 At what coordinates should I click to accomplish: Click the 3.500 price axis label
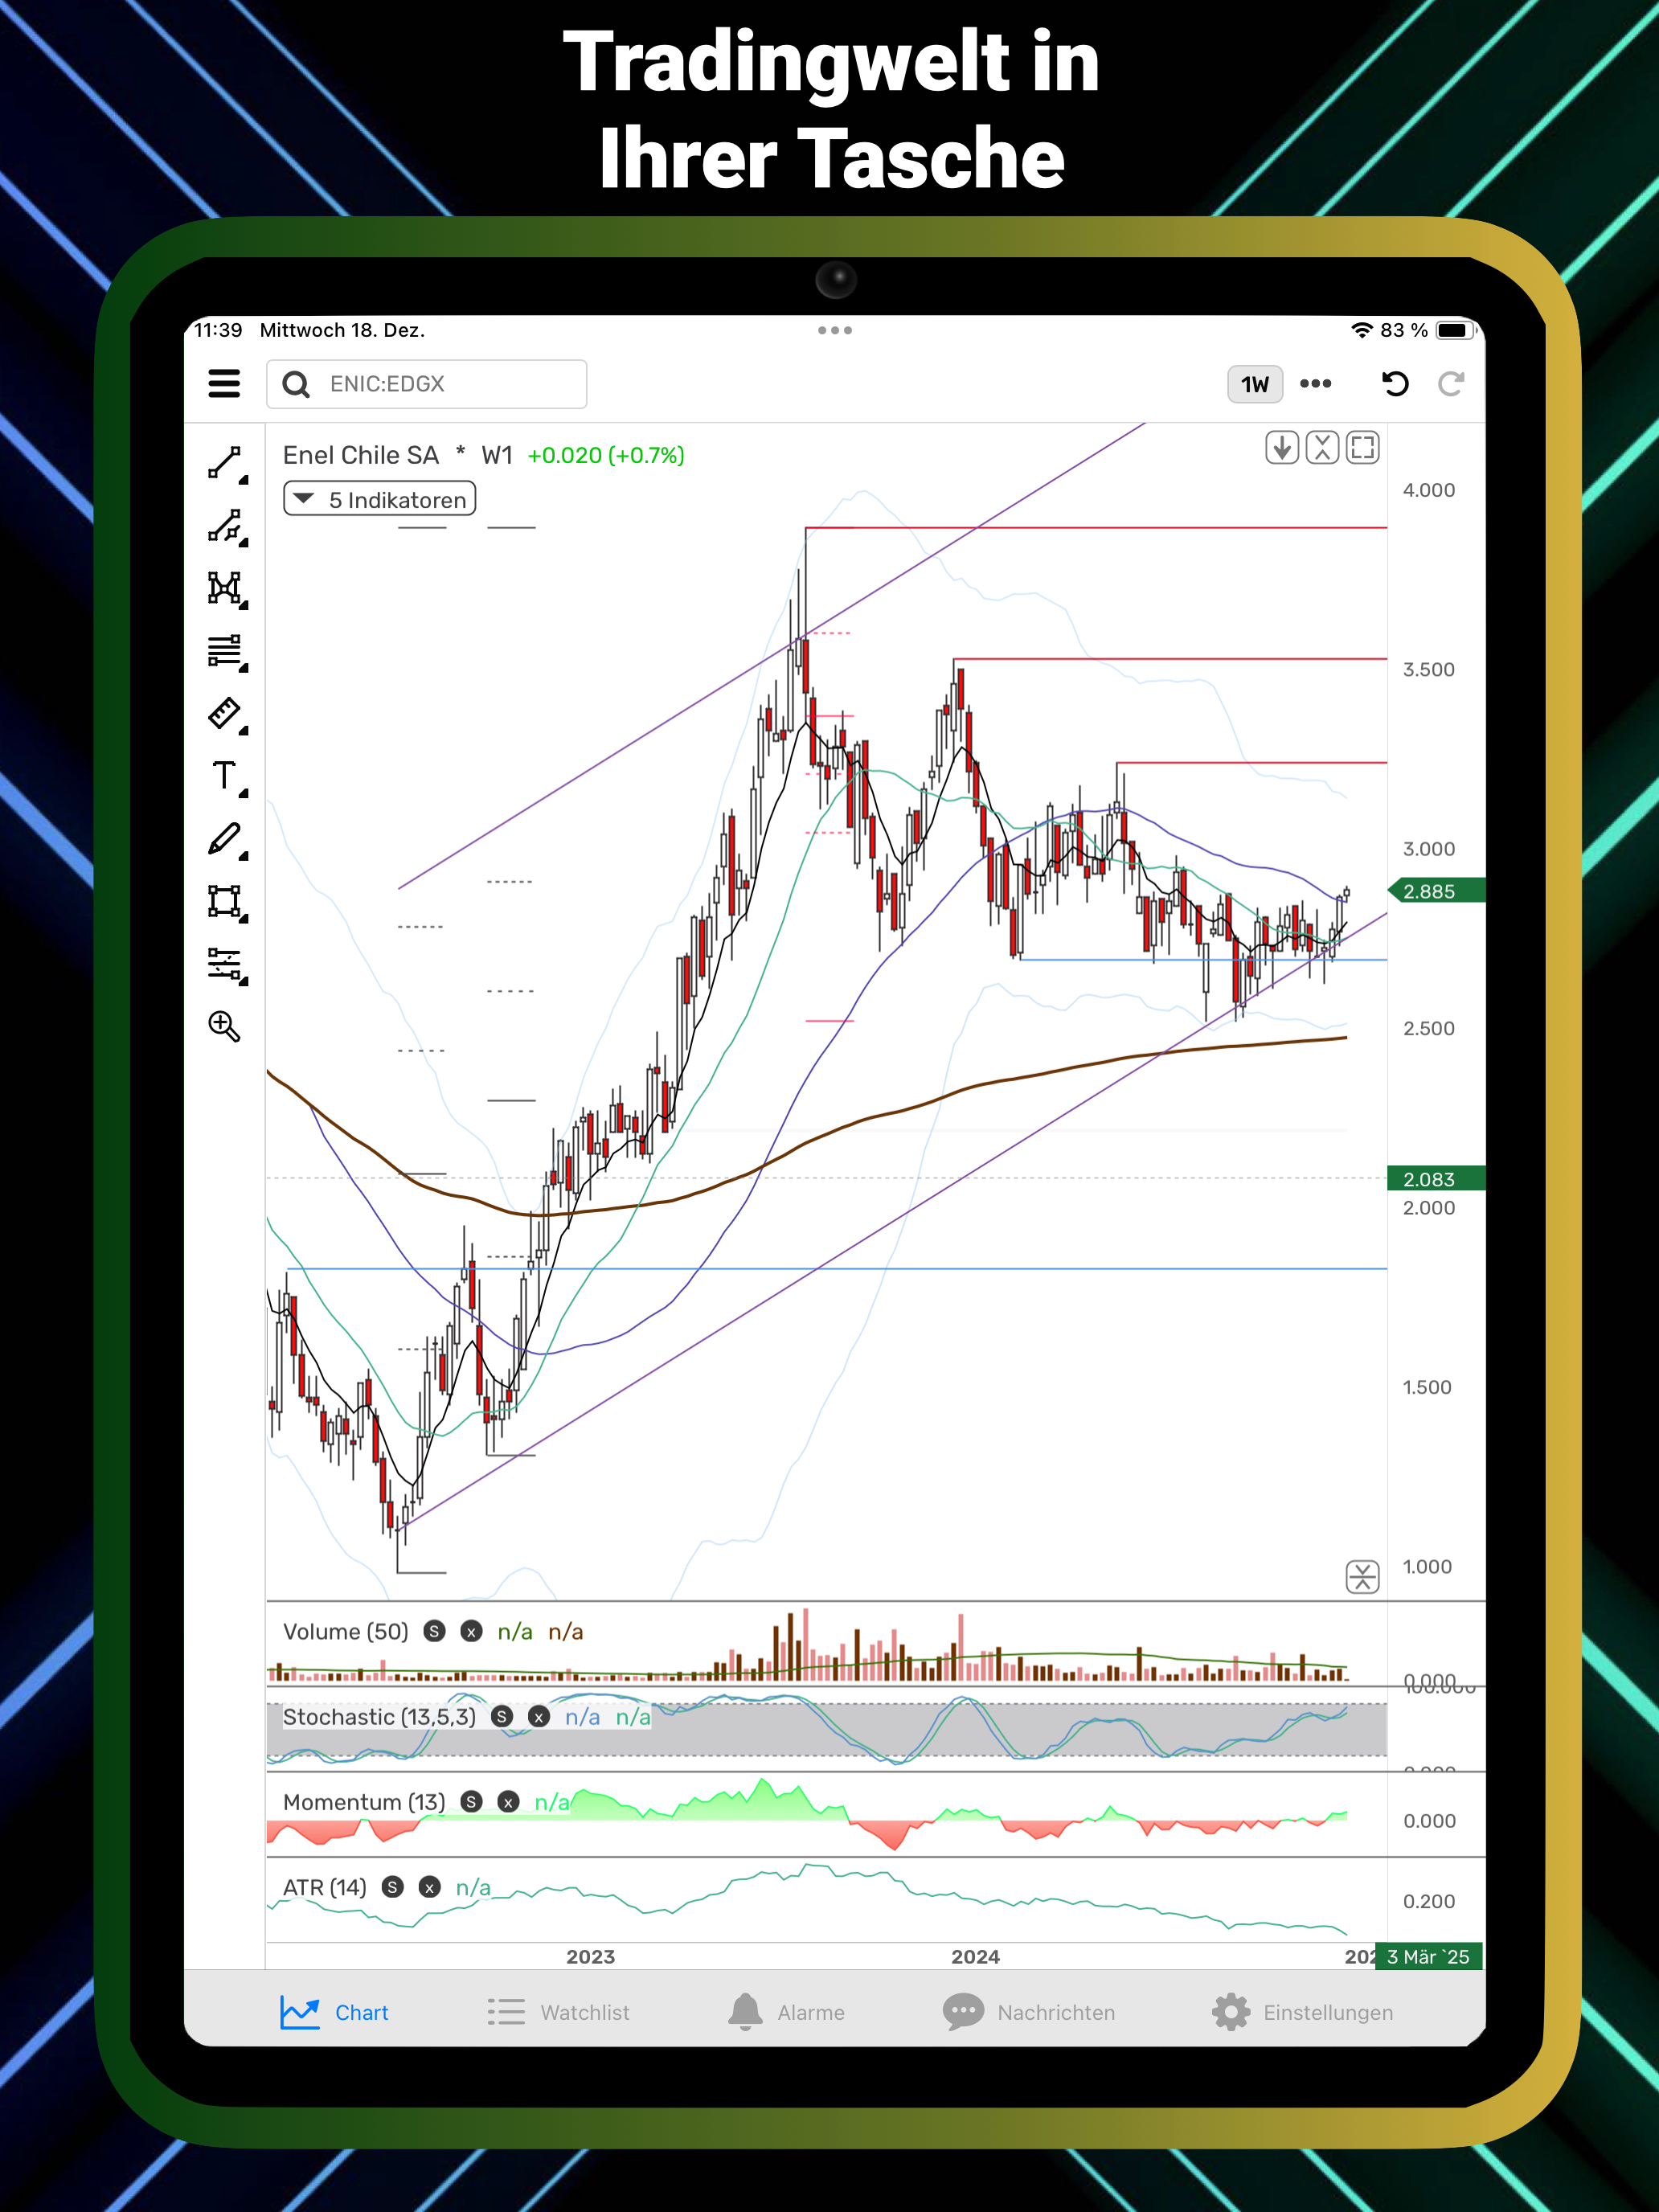tap(1428, 669)
